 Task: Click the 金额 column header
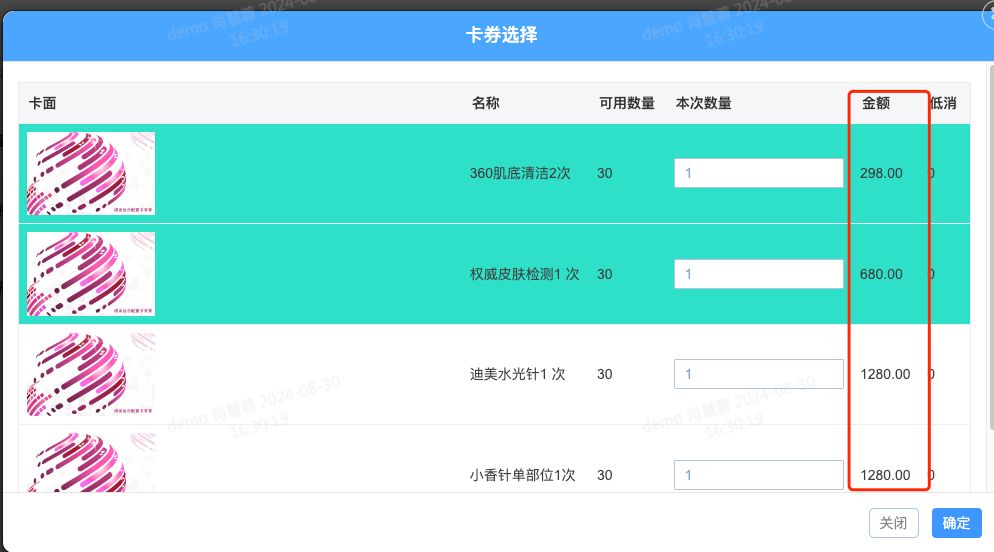point(875,103)
